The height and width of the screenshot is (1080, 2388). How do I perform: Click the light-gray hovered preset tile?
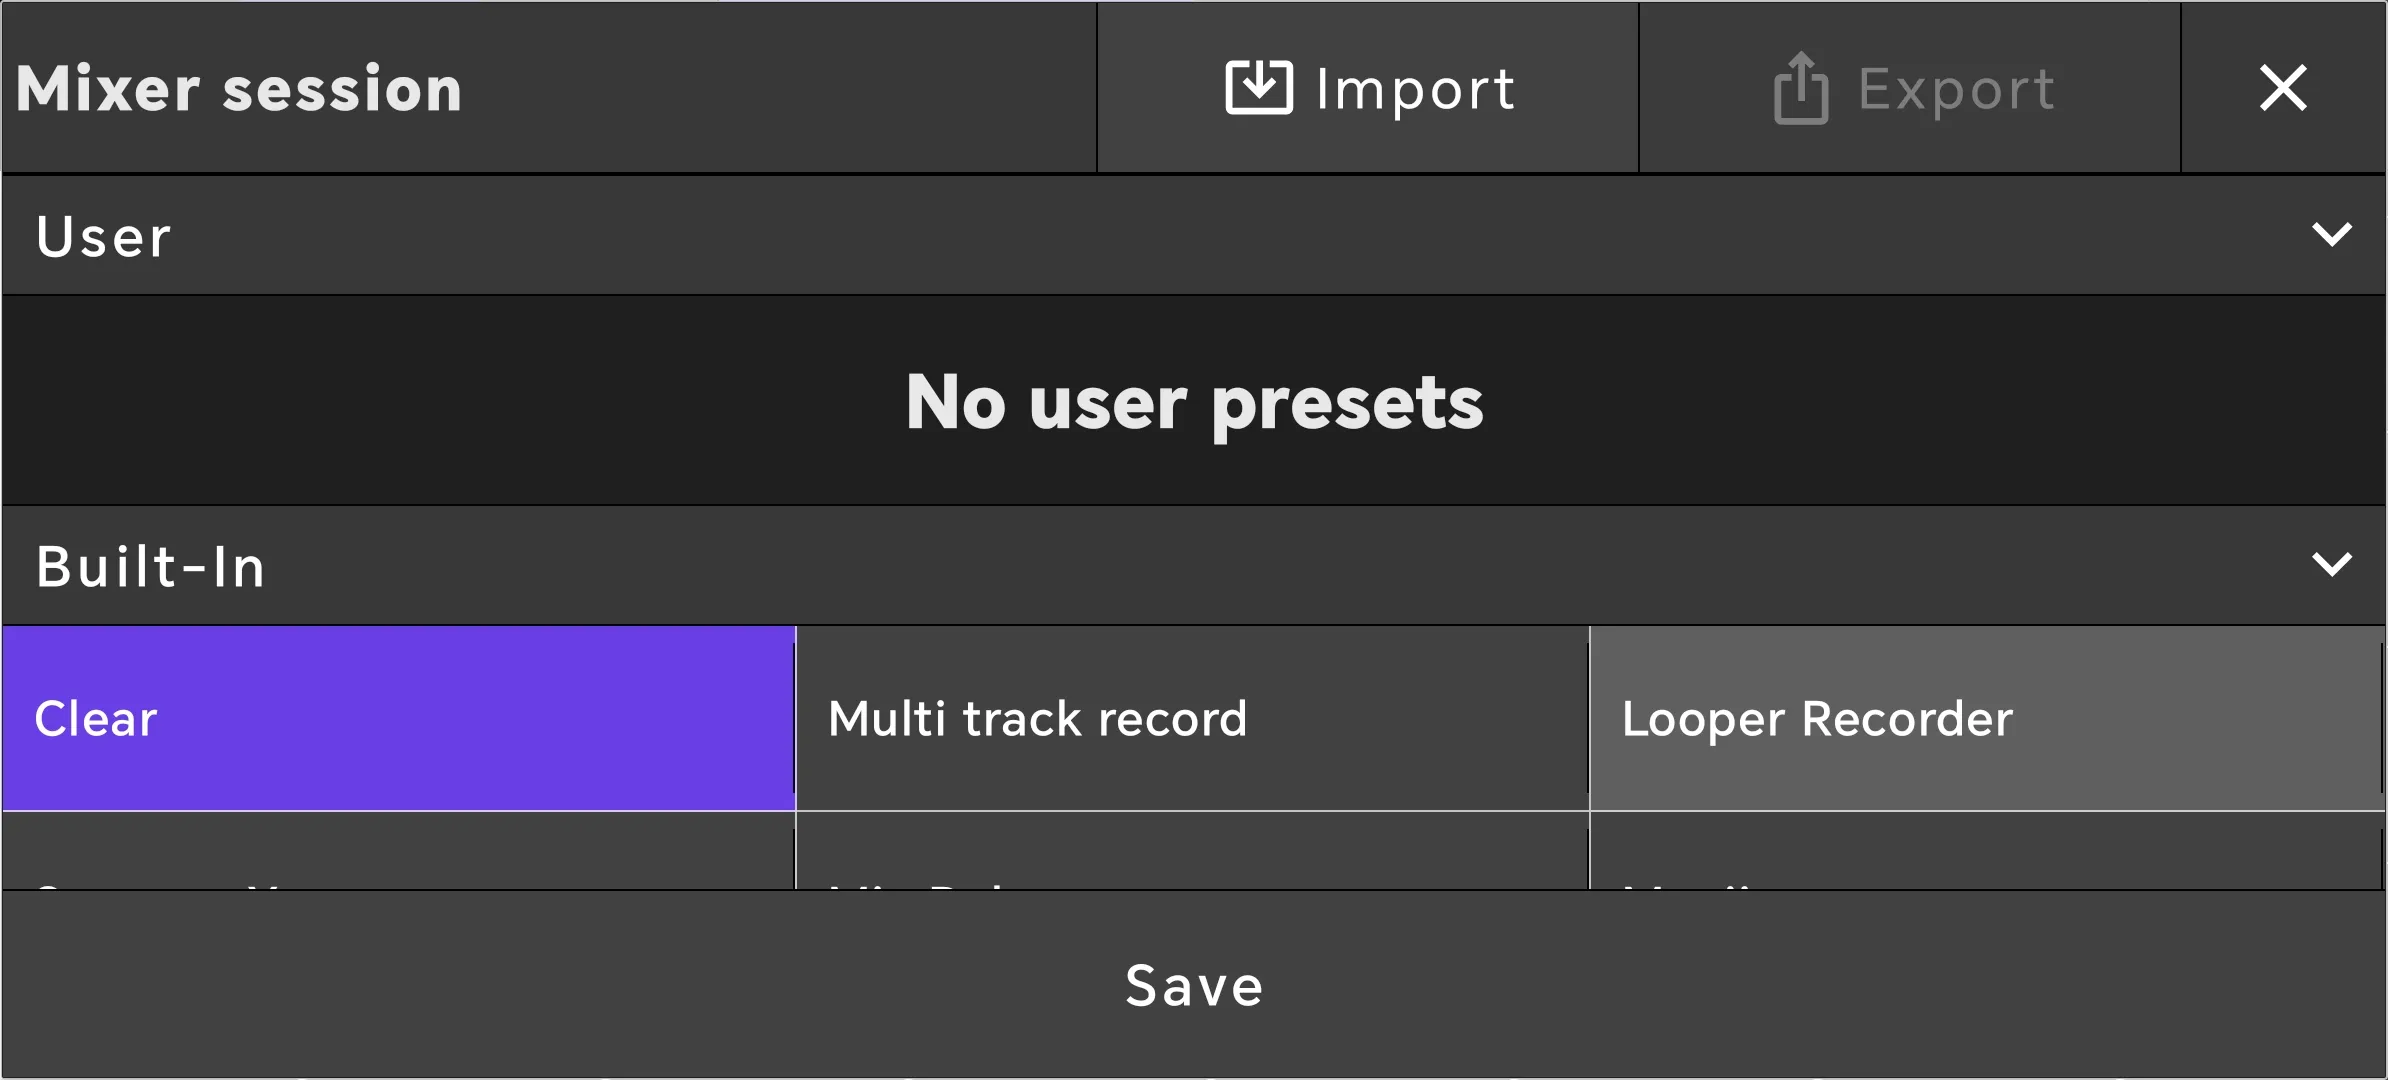(1985, 718)
